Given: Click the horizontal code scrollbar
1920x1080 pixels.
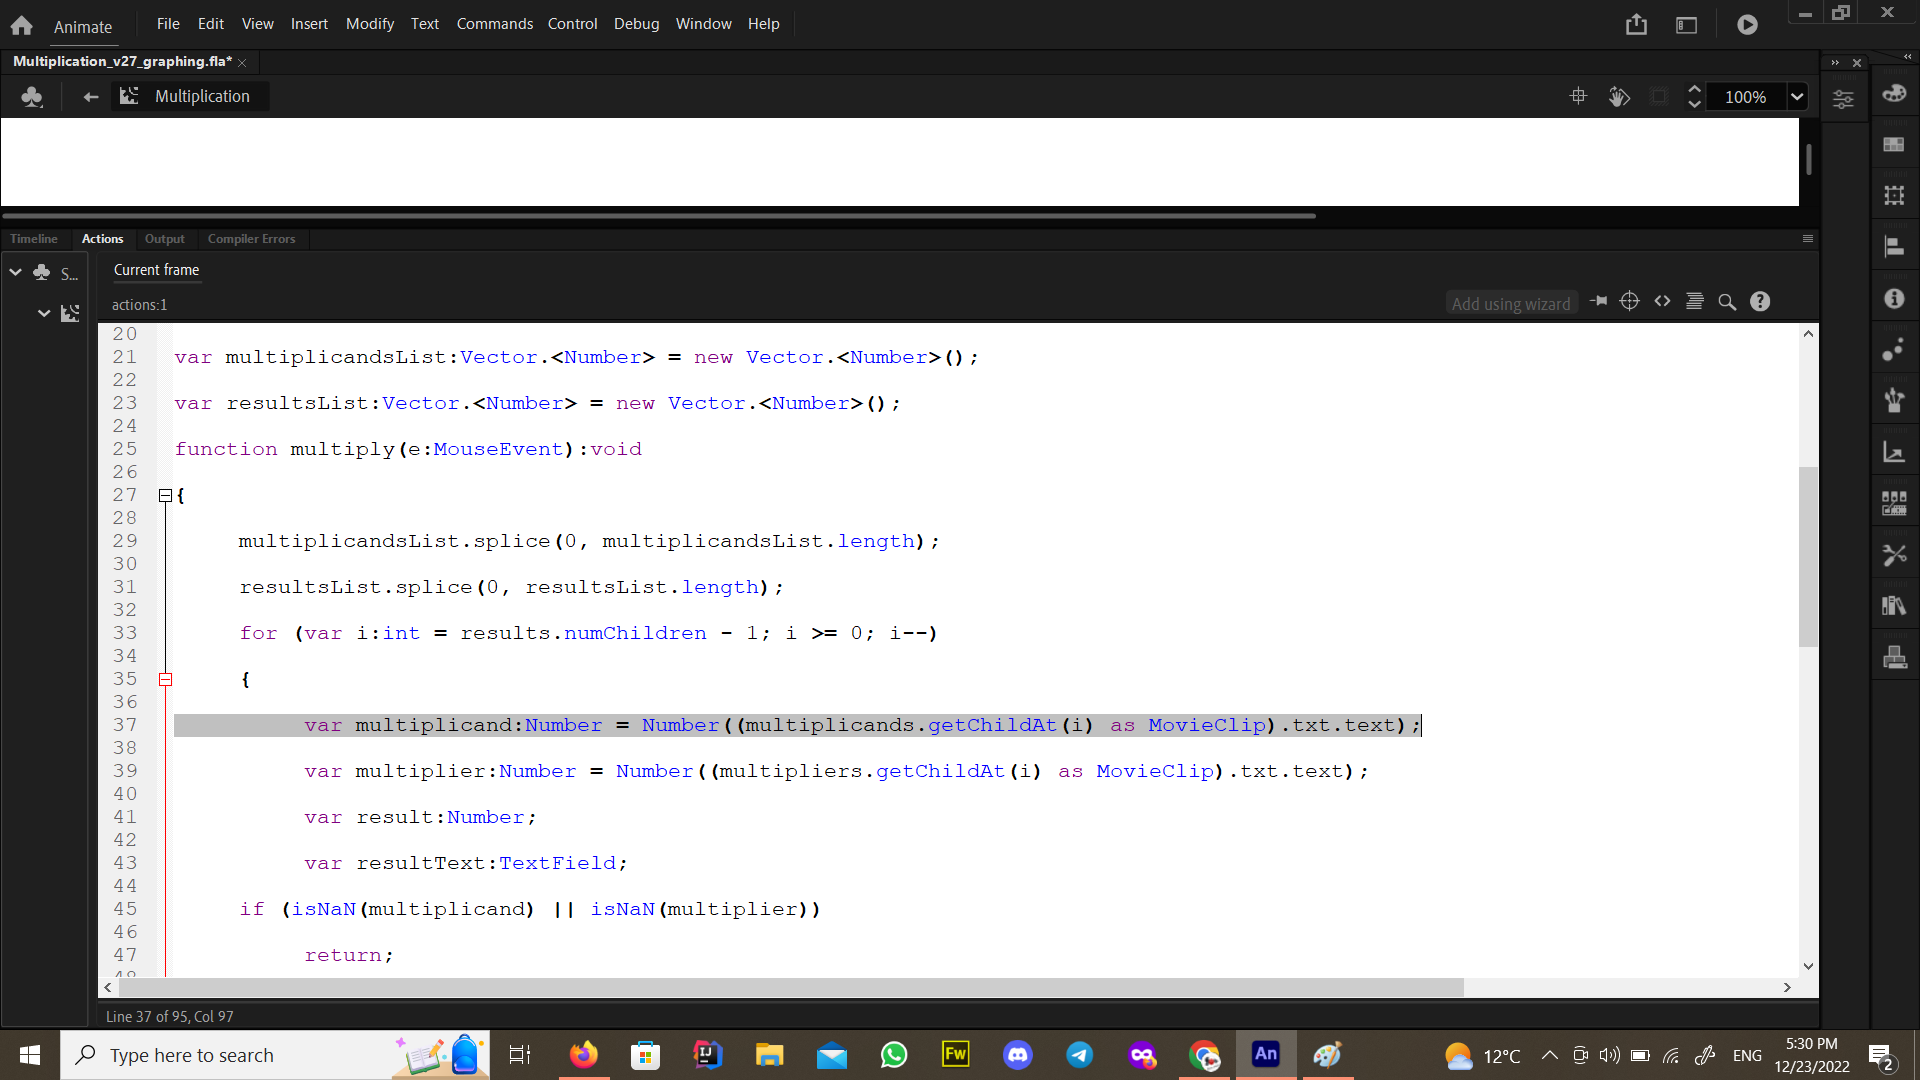Looking at the screenshot, I should (790, 987).
